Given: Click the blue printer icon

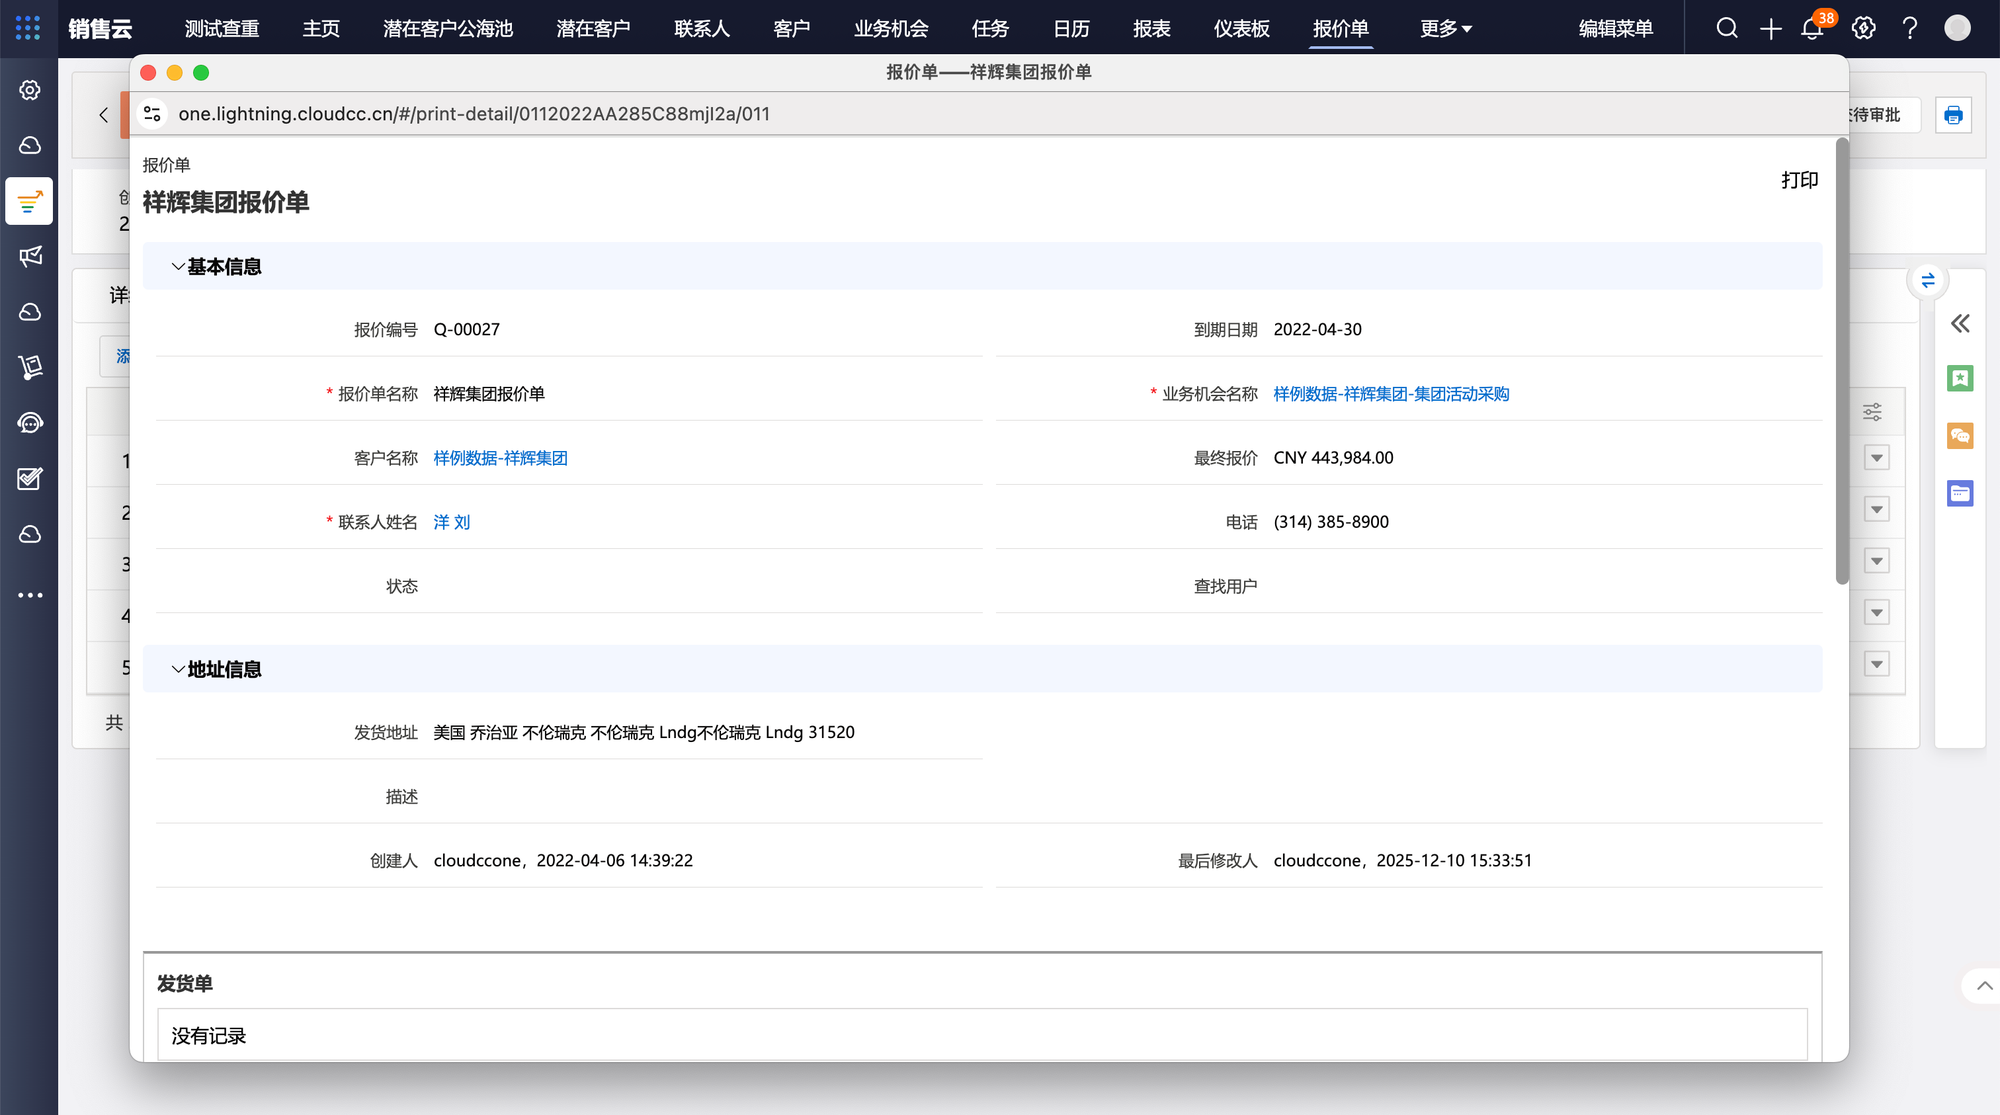Looking at the screenshot, I should (1953, 115).
